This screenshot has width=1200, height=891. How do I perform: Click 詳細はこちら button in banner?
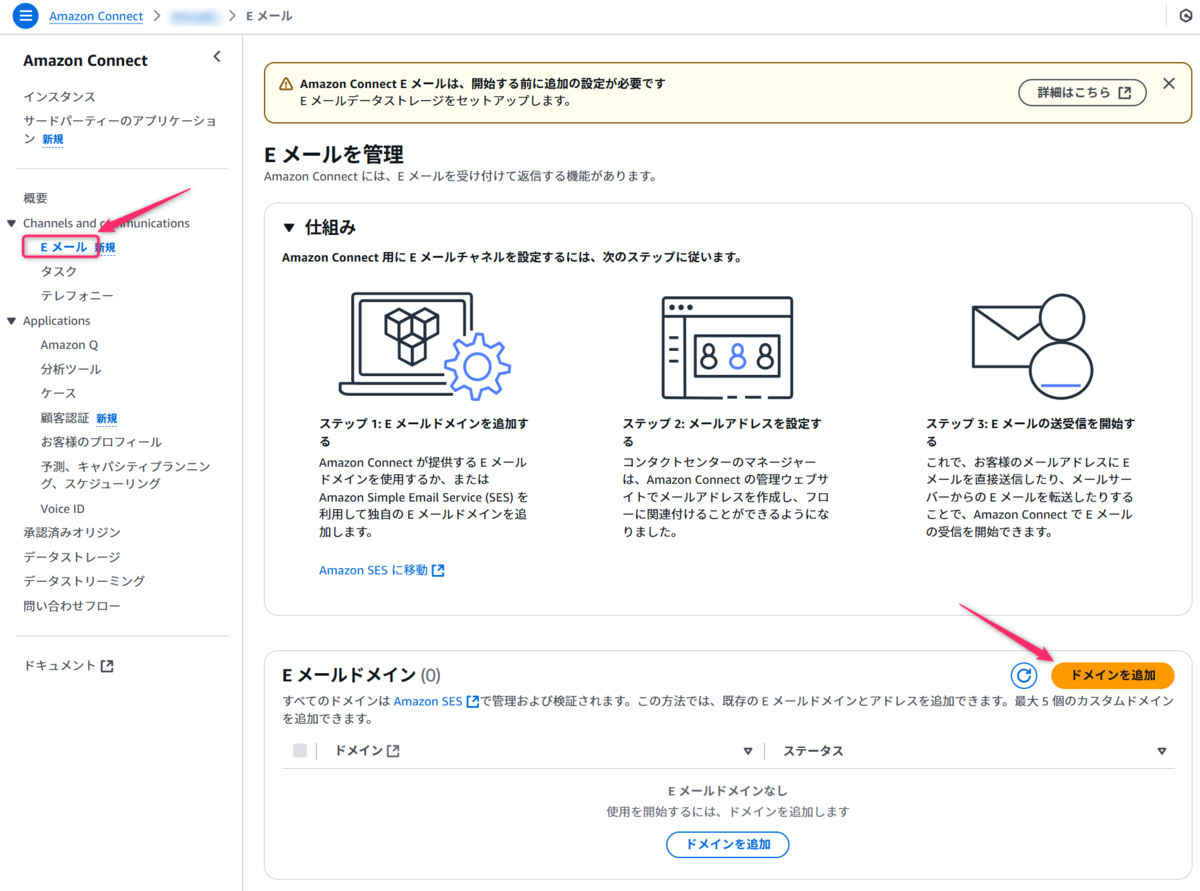coord(1084,92)
